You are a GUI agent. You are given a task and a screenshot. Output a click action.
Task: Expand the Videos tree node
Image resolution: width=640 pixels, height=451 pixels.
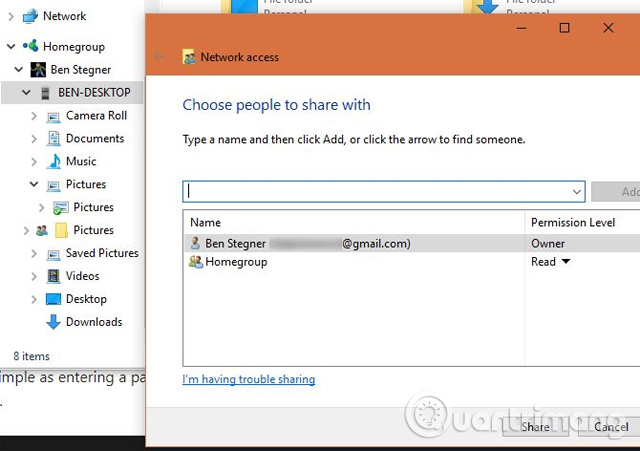[x=34, y=276]
